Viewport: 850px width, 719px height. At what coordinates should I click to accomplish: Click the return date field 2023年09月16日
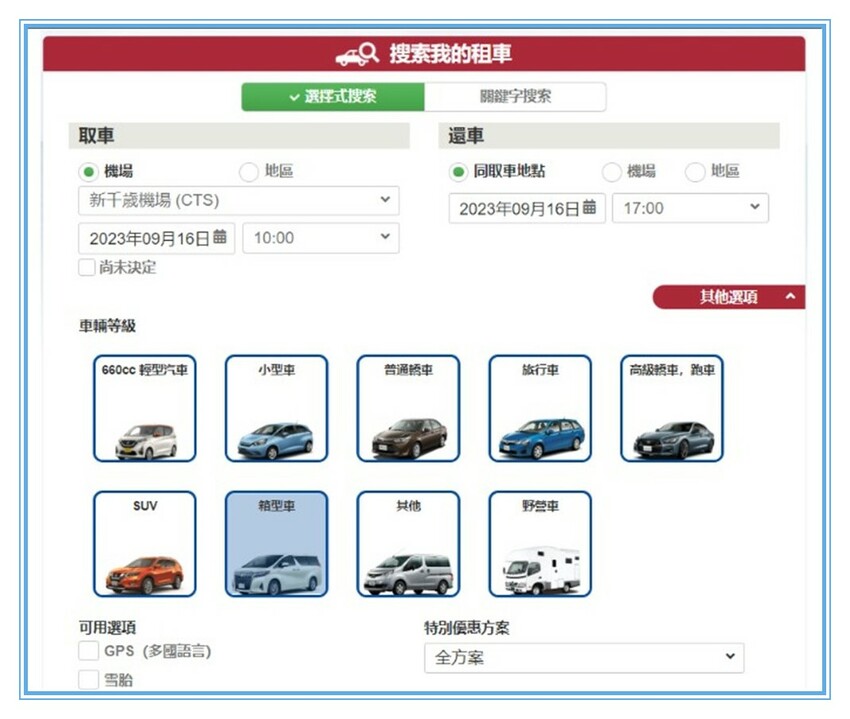526,209
